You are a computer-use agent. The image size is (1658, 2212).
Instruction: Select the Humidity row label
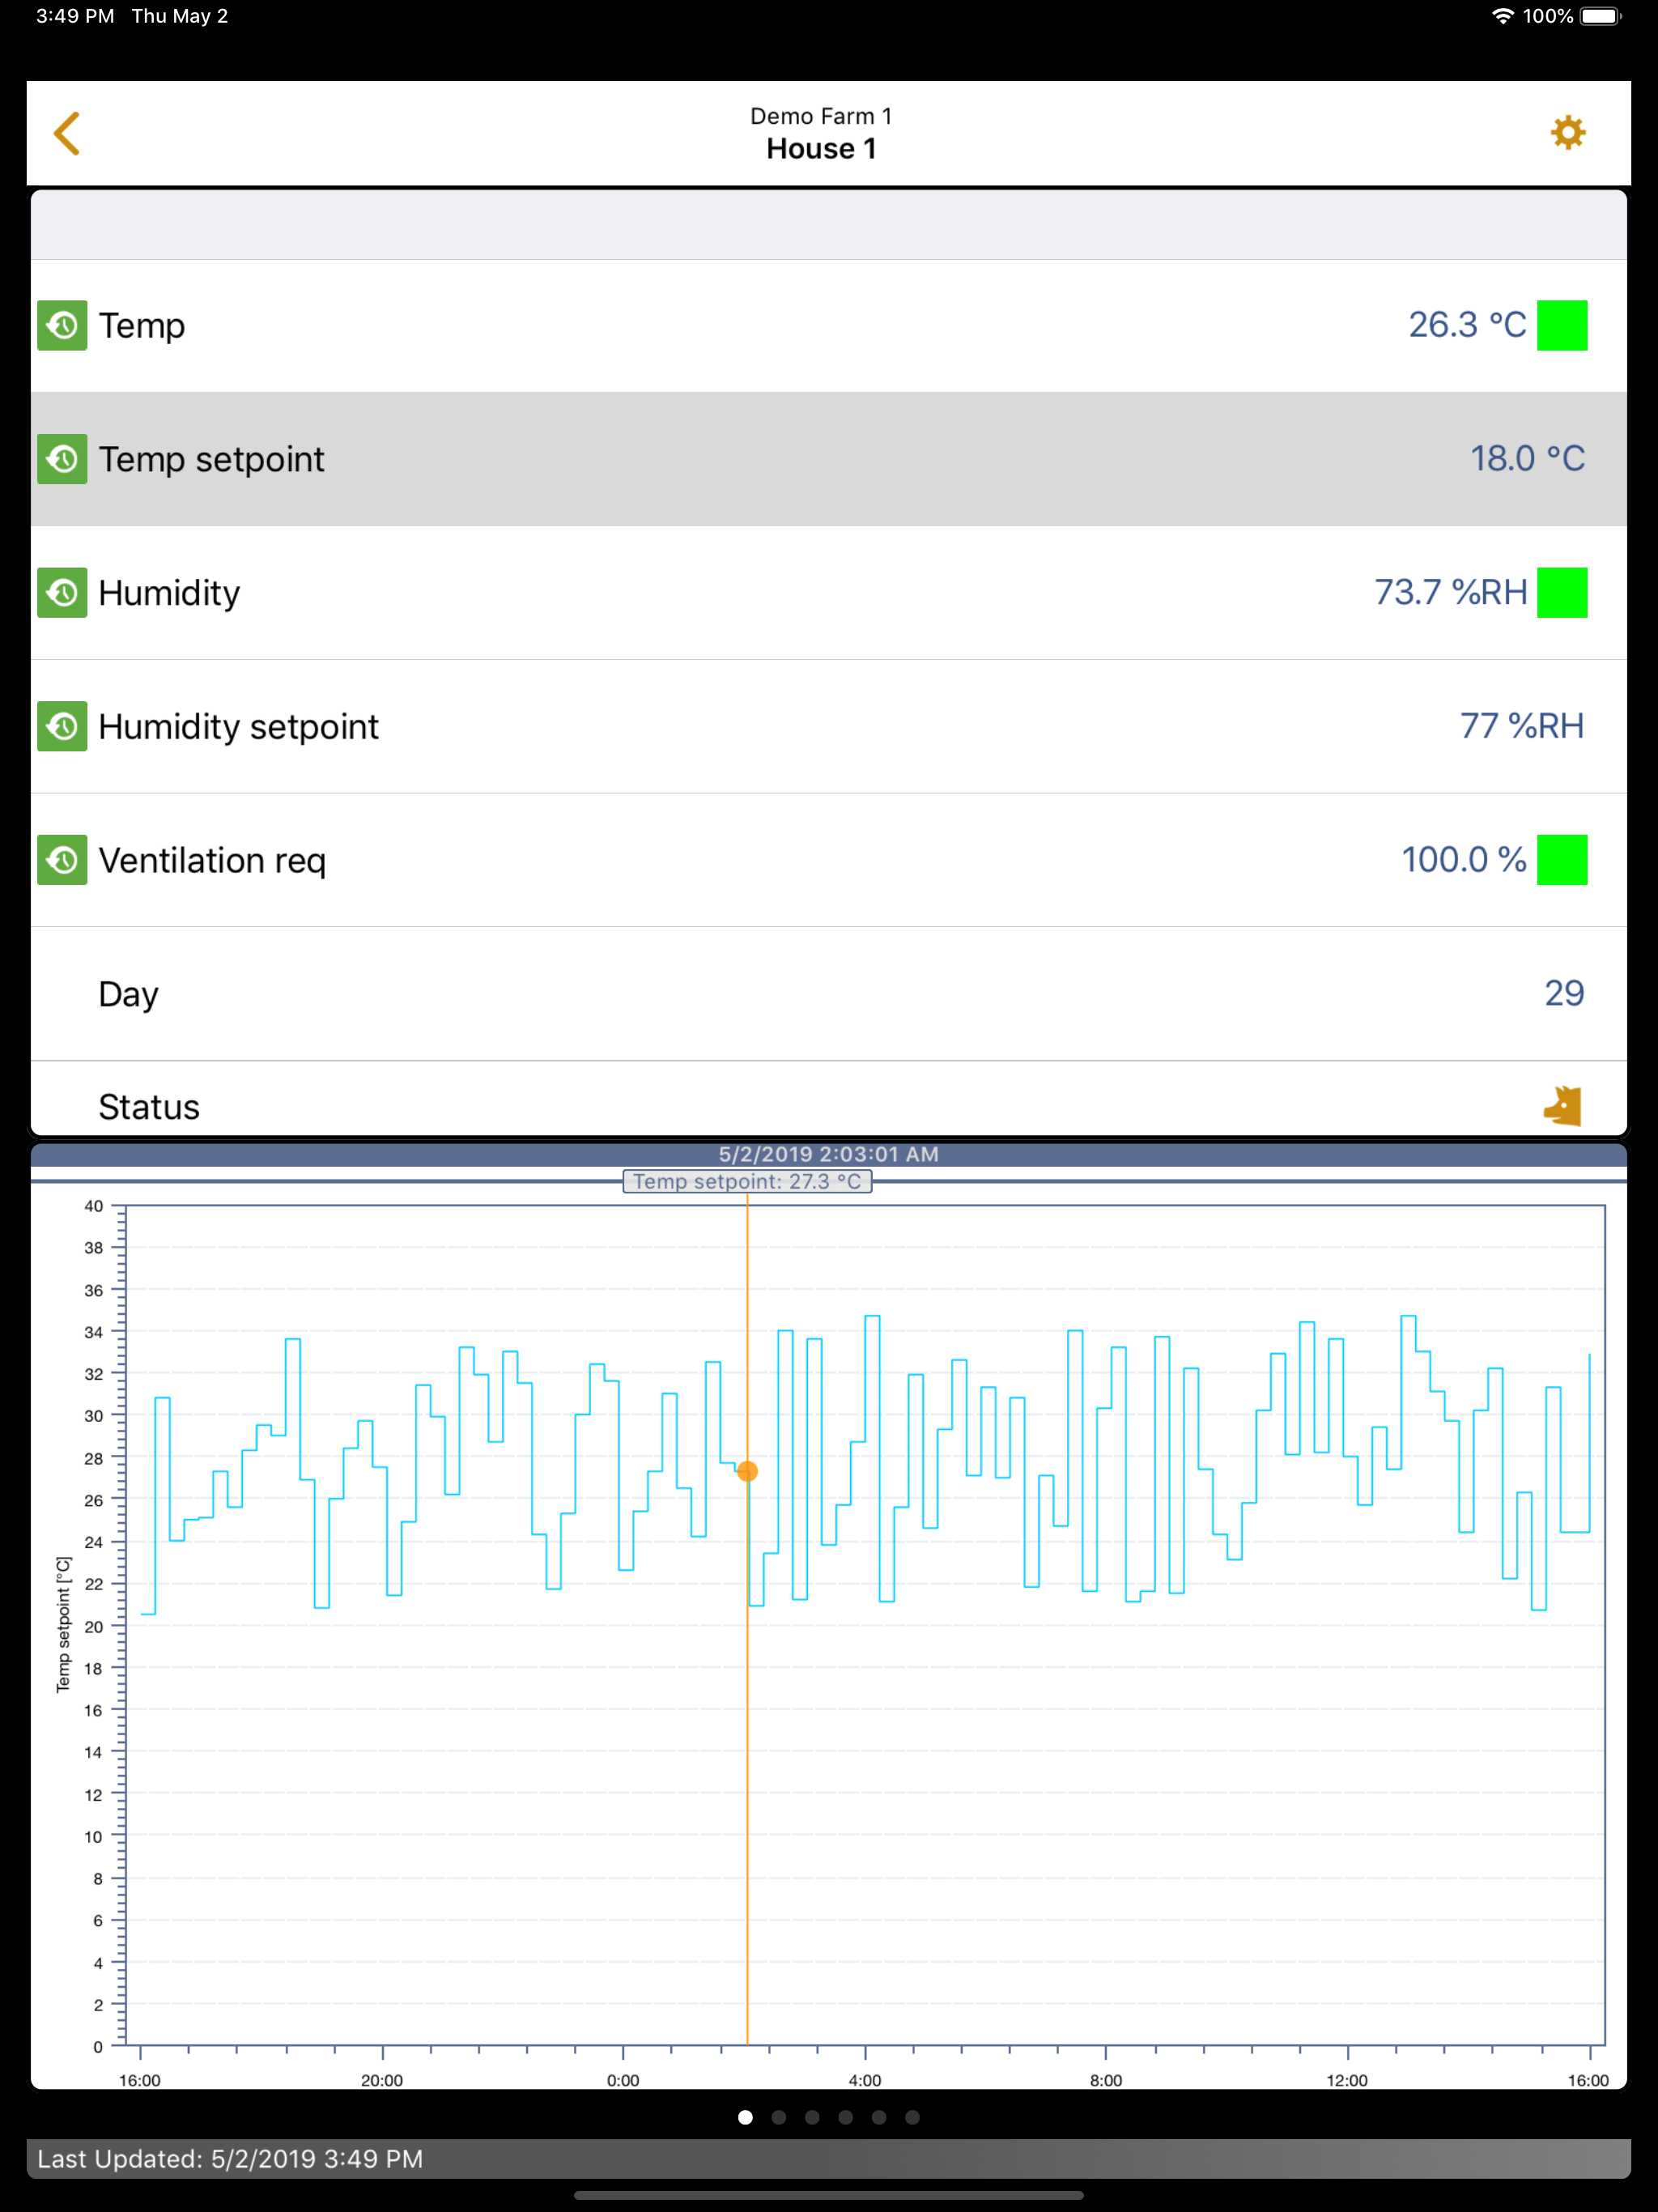(x=169, y=593)
